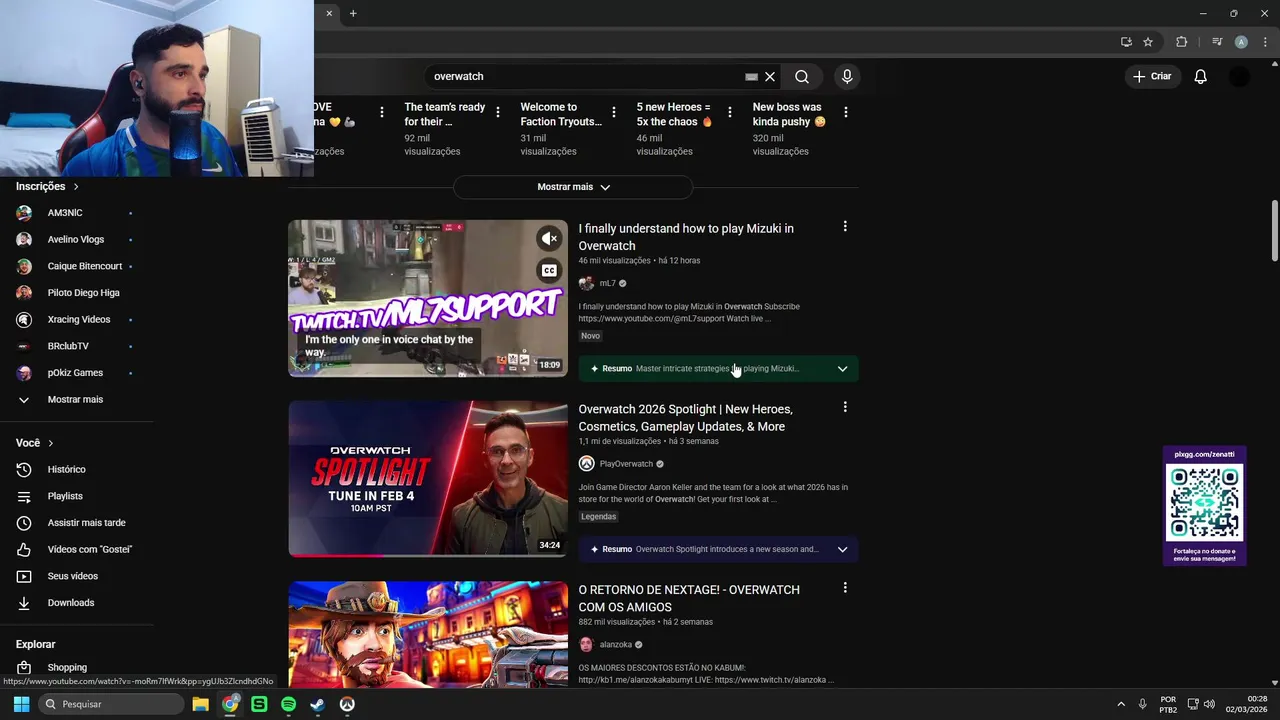Open the "Overwatch 2026 Spotlight" video title
This screenshot has height=720, width=1280.
685,418
